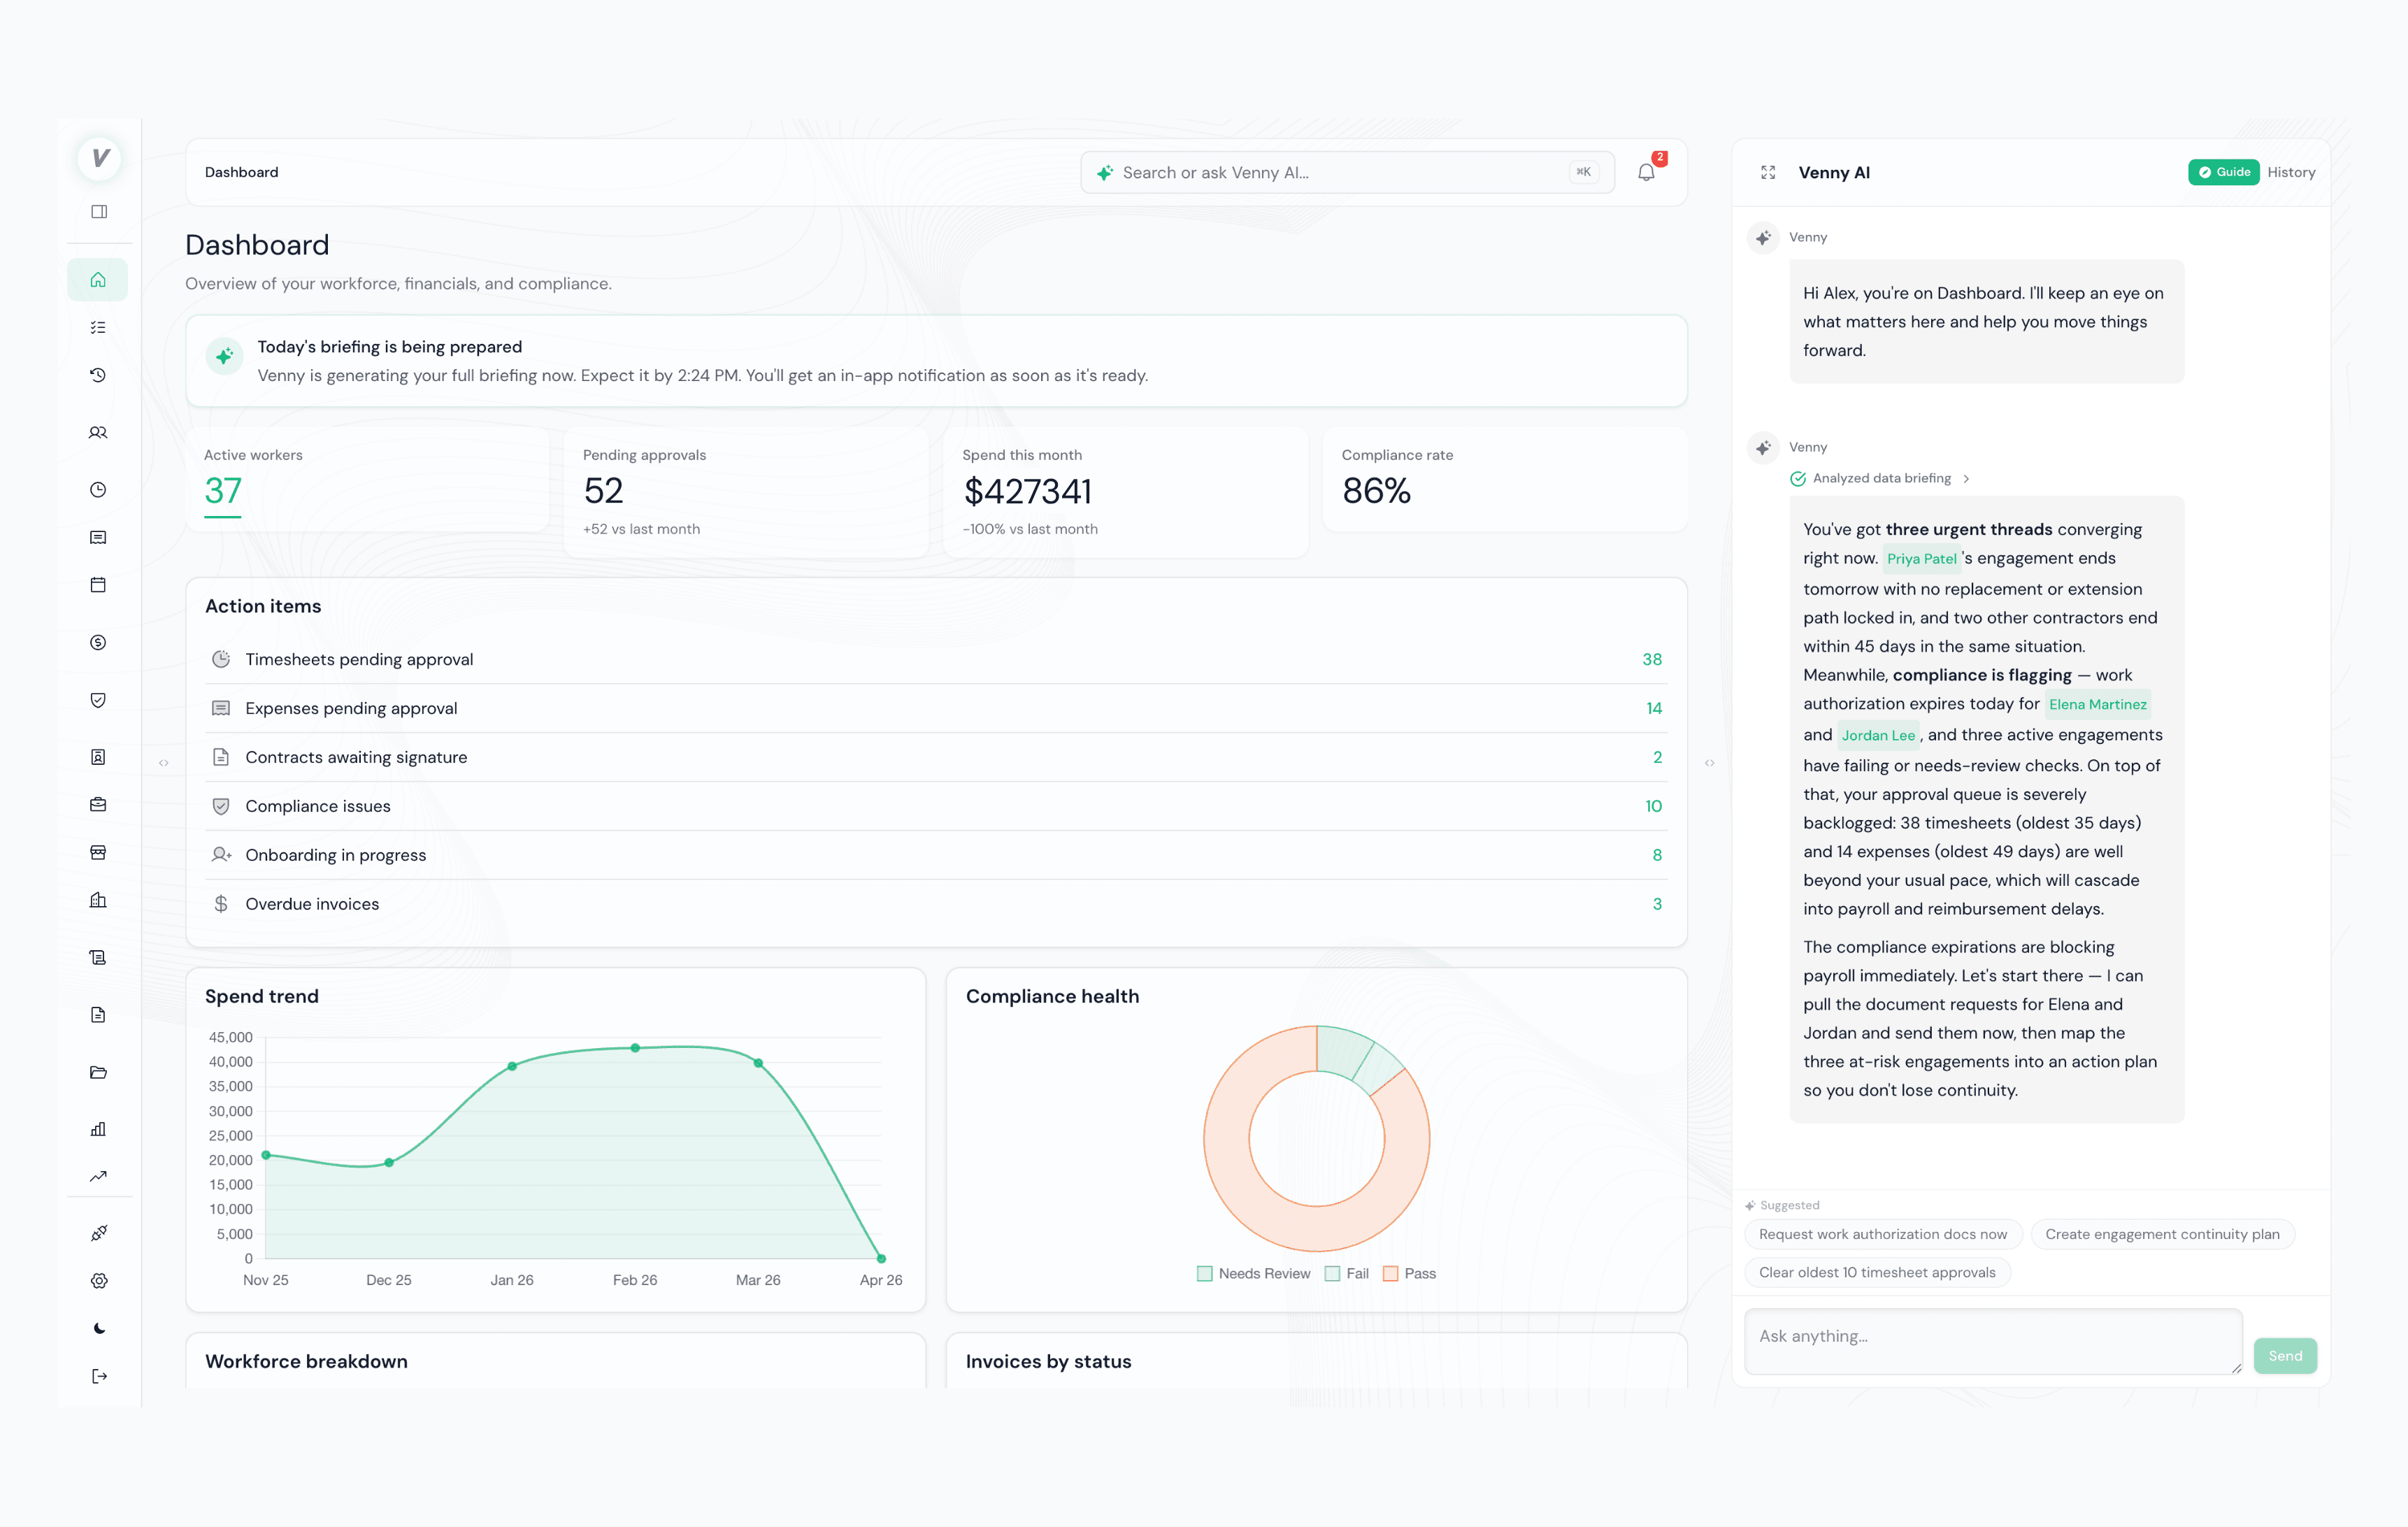Enable the Guide mode in Venny AI
This screenshot has width=2408, height=1527.
coord(2223,171)
